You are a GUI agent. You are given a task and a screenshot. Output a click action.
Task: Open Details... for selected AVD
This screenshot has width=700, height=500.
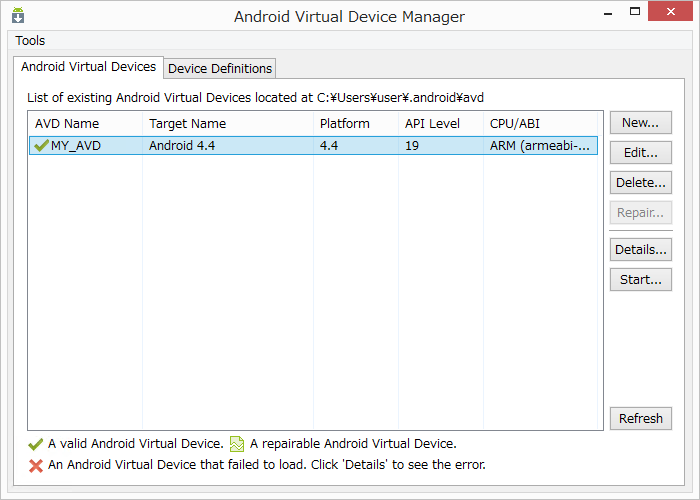(x=641, y=250)
